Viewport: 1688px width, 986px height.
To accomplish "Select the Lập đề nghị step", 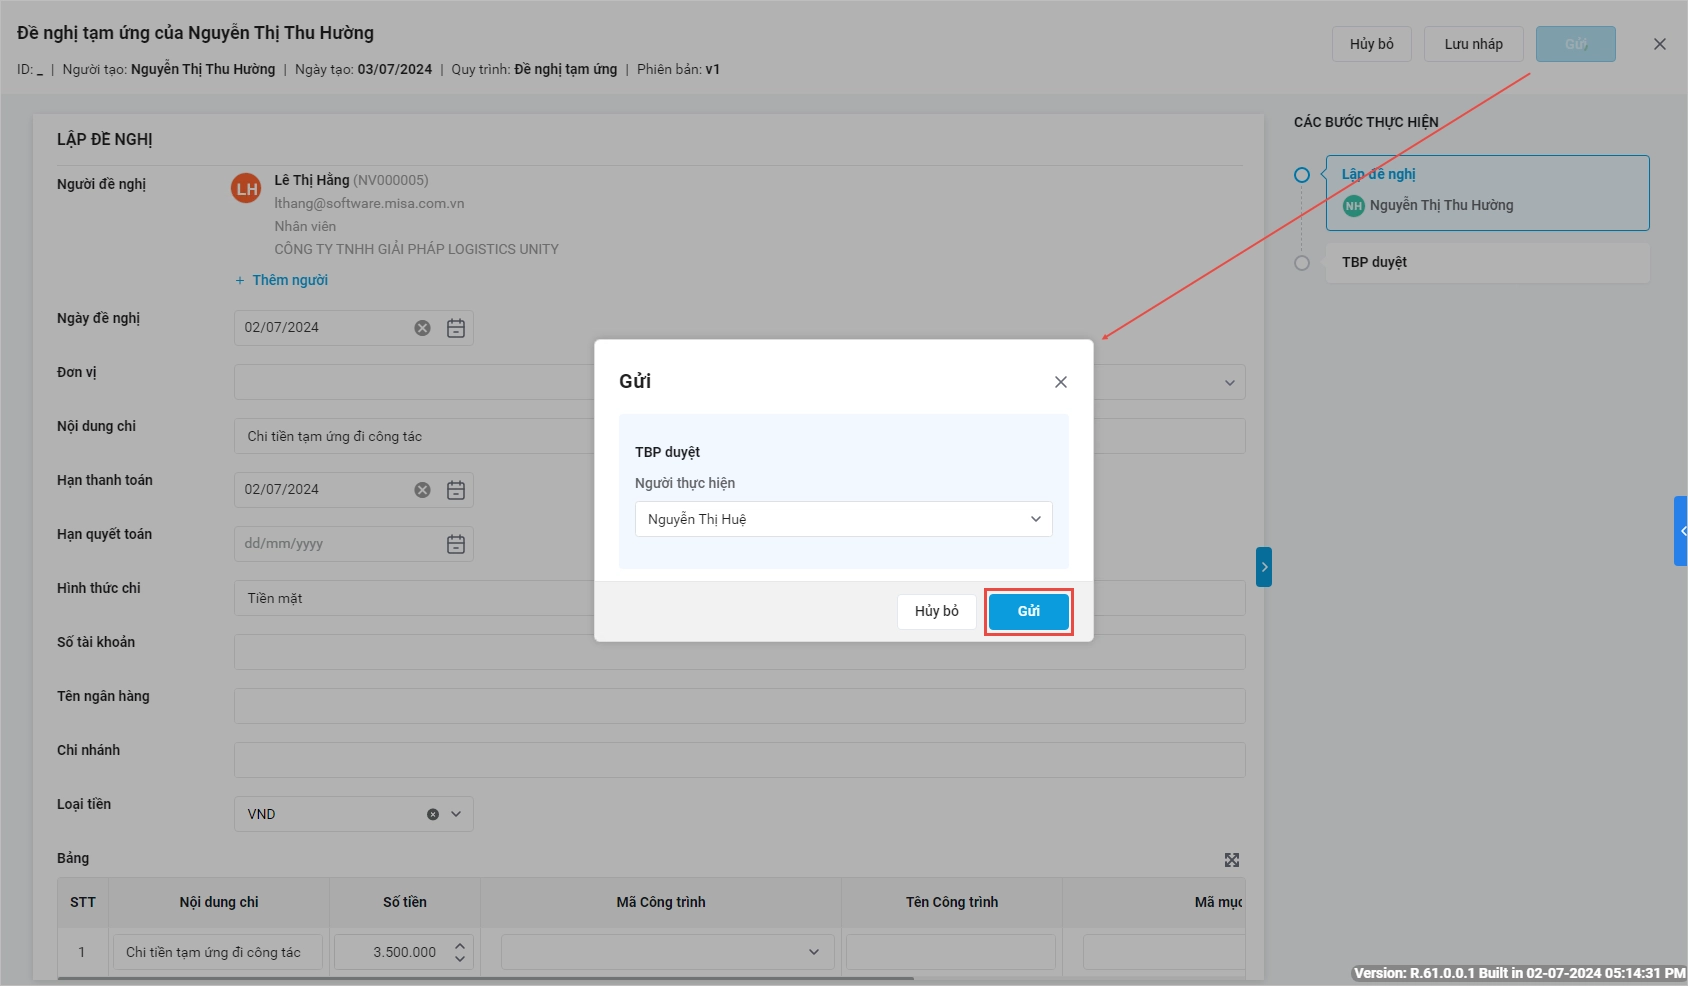I will pyautogui.click(x=1488, y=193).
